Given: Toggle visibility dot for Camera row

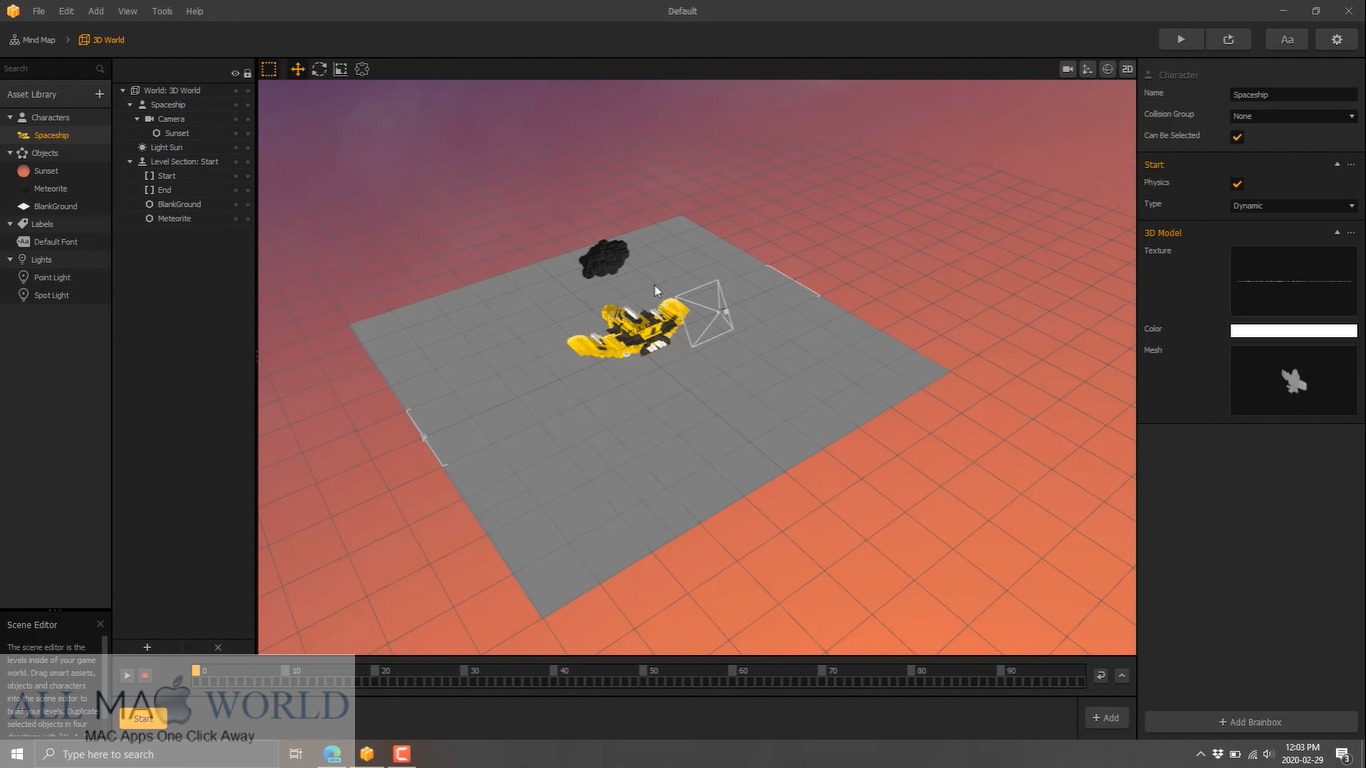Looking at the screenshot, I should 236,119.
